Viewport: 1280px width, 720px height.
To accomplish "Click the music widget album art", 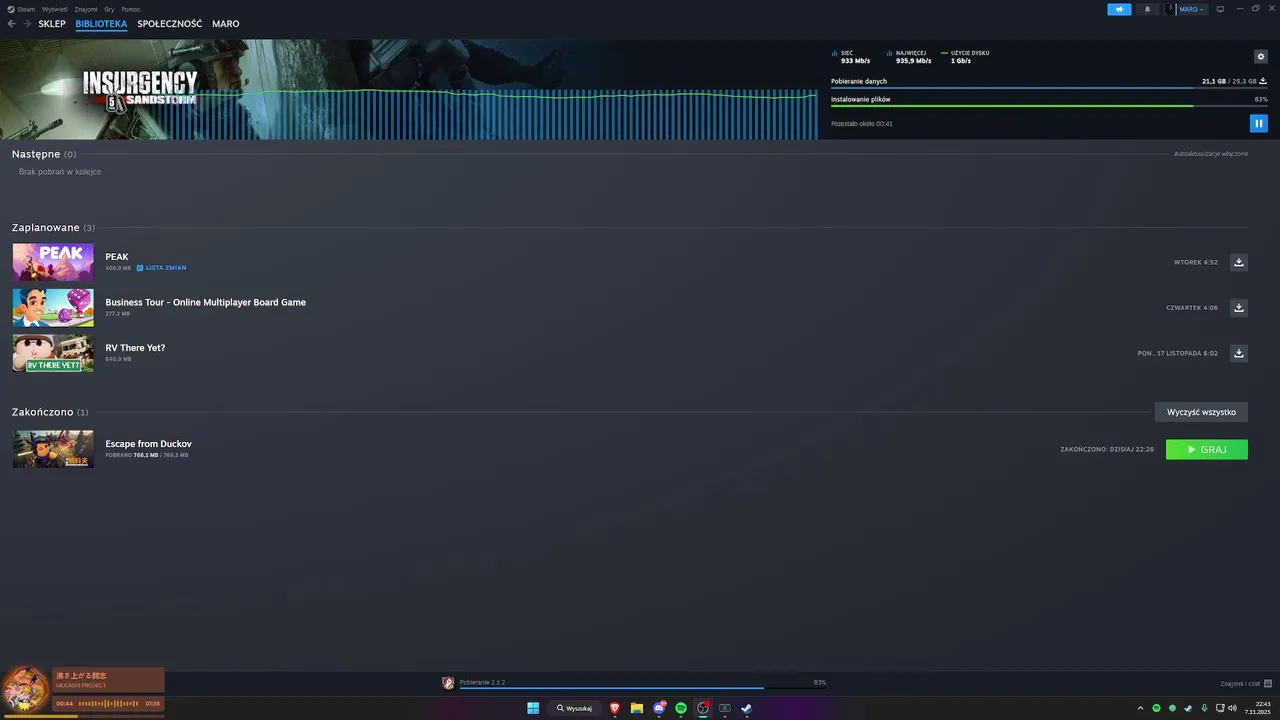I will [x=26, y=690].
